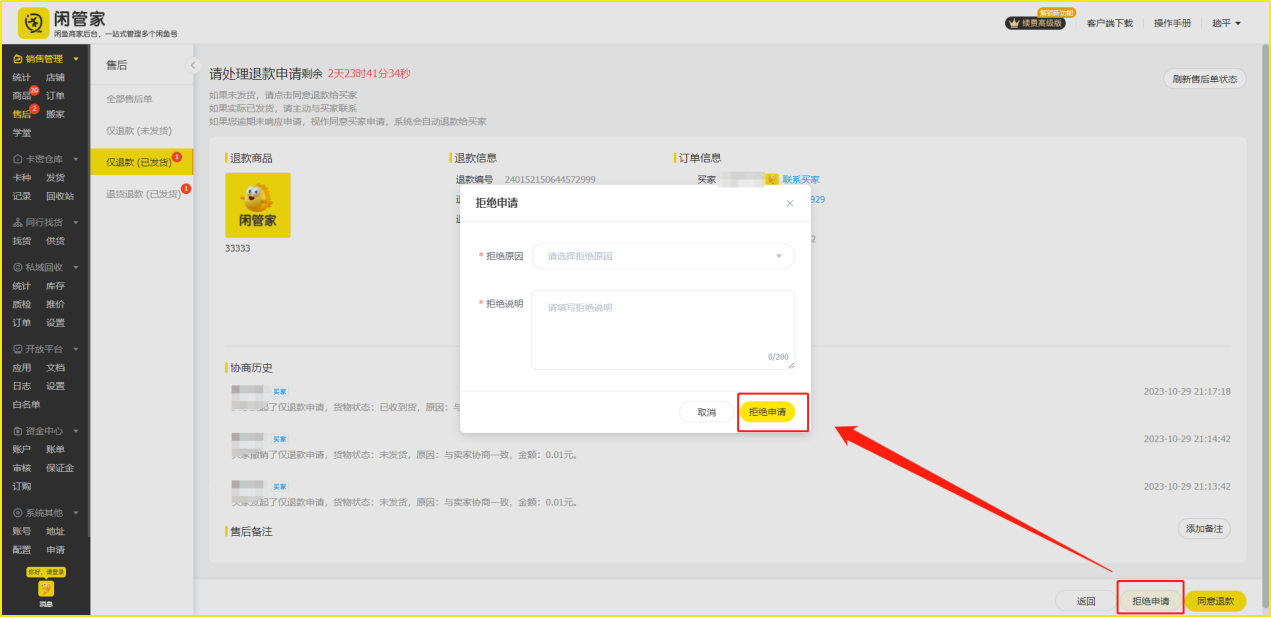Viewport: 1271px width, 618px height.
Task: Click the 闲管家 logo icon in header
Action: pyautogui.click(x=34, y=22)
